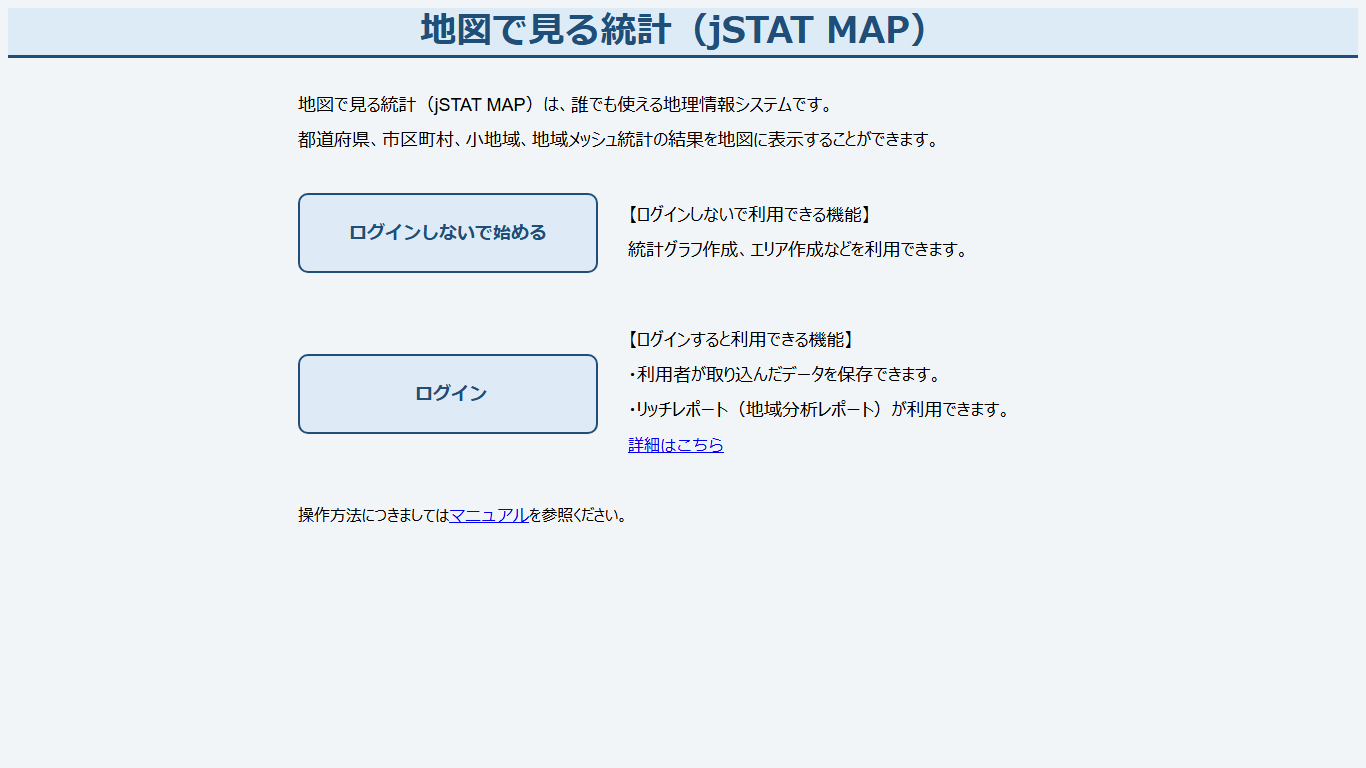The image size is (1366, 768).
Task: Click the リッチレポート（地域分析レポート） line
Action: [x=820, y=410]
